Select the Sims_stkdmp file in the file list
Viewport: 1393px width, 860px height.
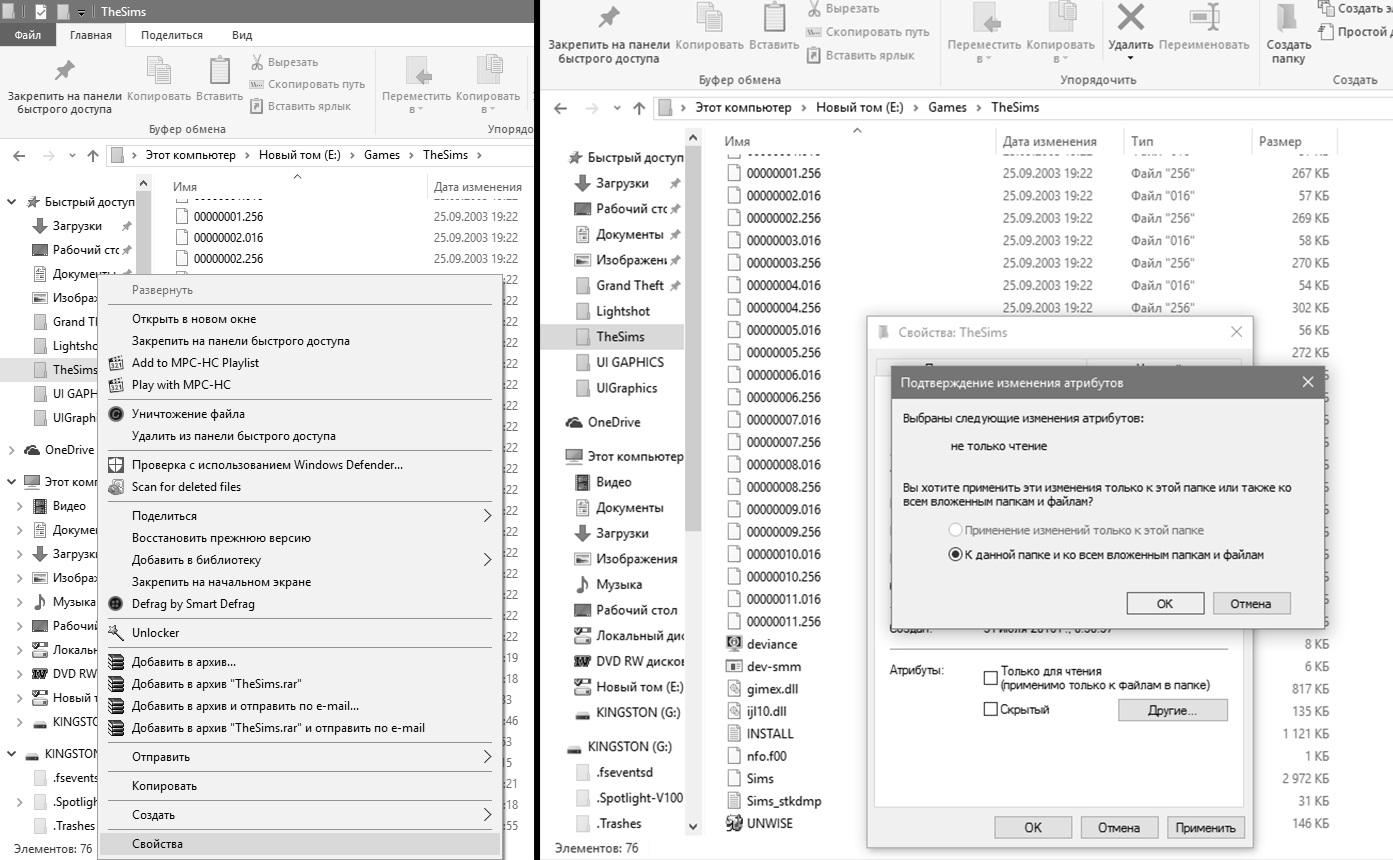784,801
